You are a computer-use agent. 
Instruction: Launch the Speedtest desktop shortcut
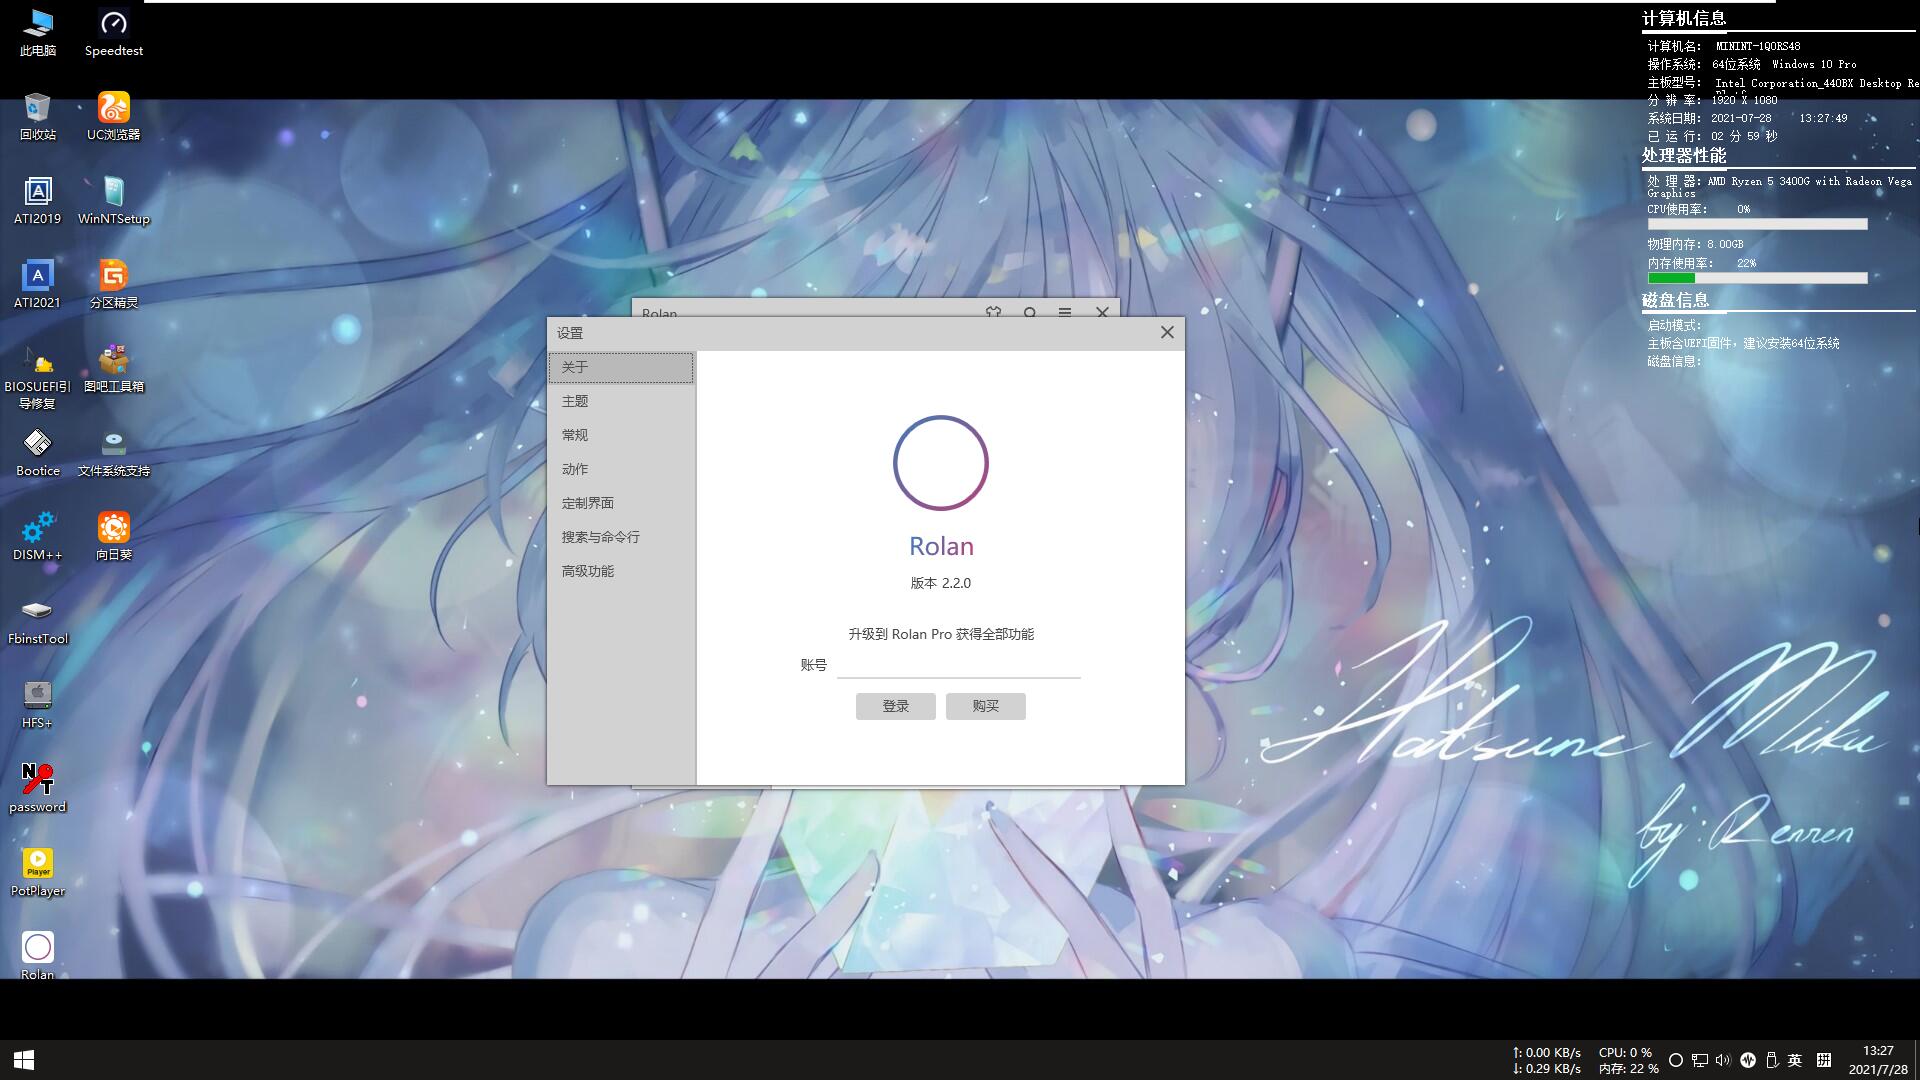tap(114, 32)
